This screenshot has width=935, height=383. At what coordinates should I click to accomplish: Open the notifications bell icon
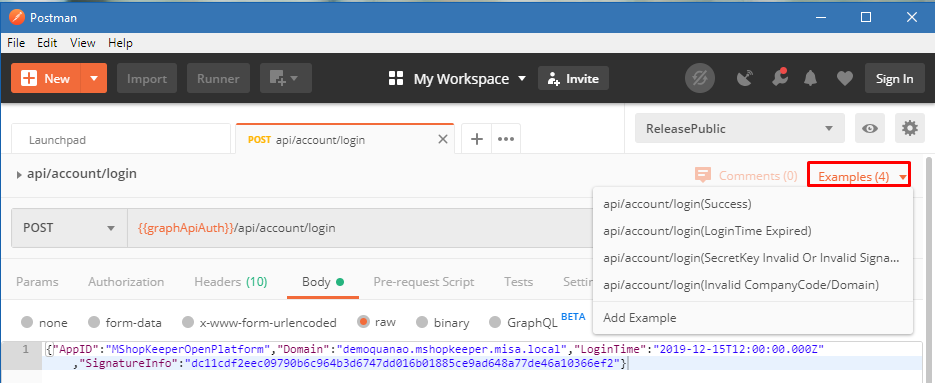tap(811, 79)
